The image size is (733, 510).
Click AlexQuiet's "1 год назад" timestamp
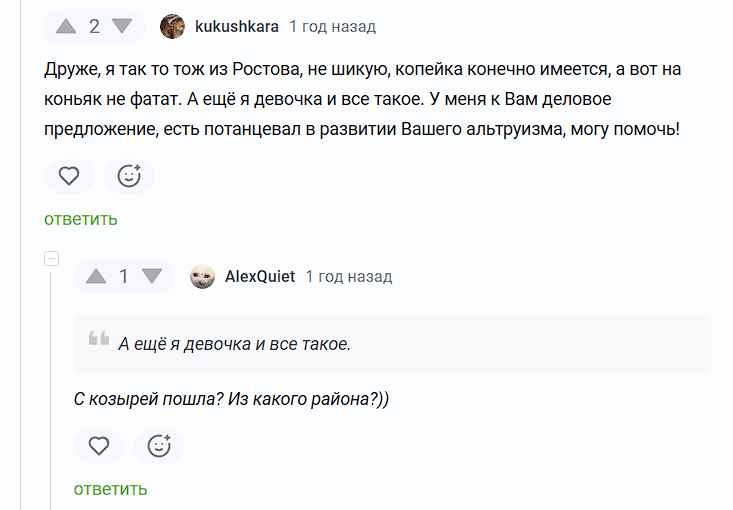[349, 277]
